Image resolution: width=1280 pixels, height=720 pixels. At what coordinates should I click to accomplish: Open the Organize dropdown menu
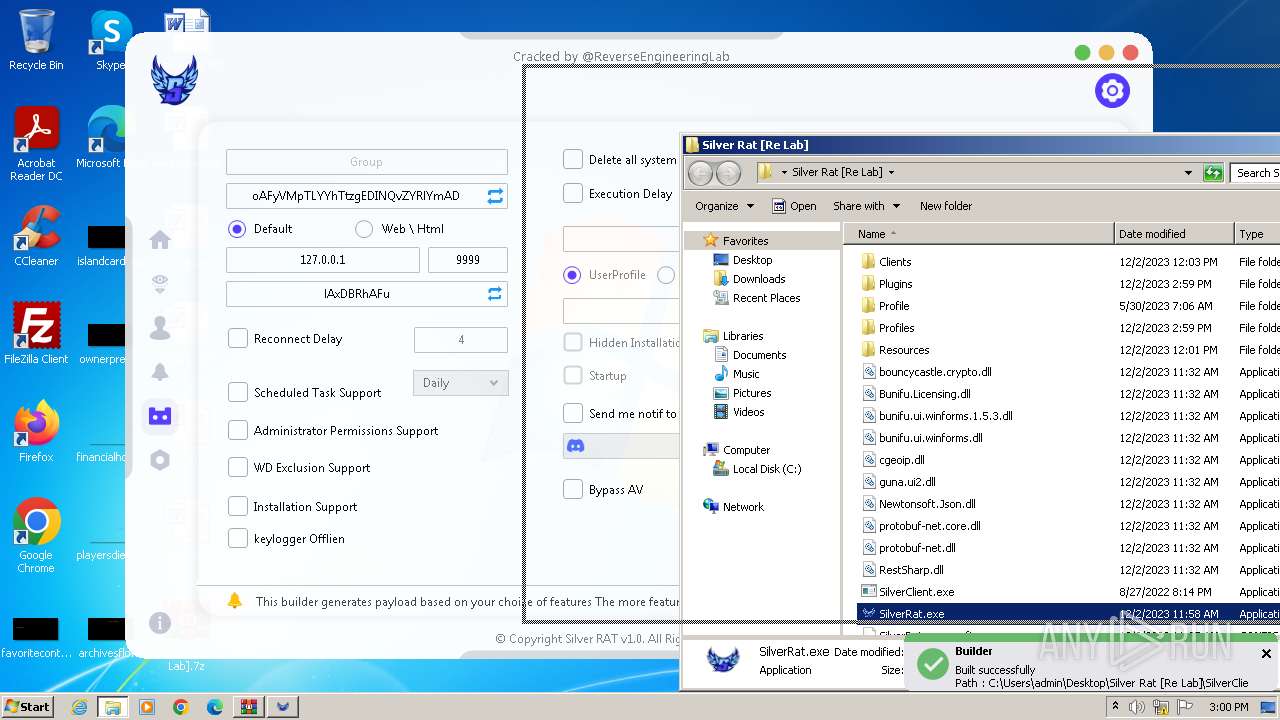coord(724,206)
